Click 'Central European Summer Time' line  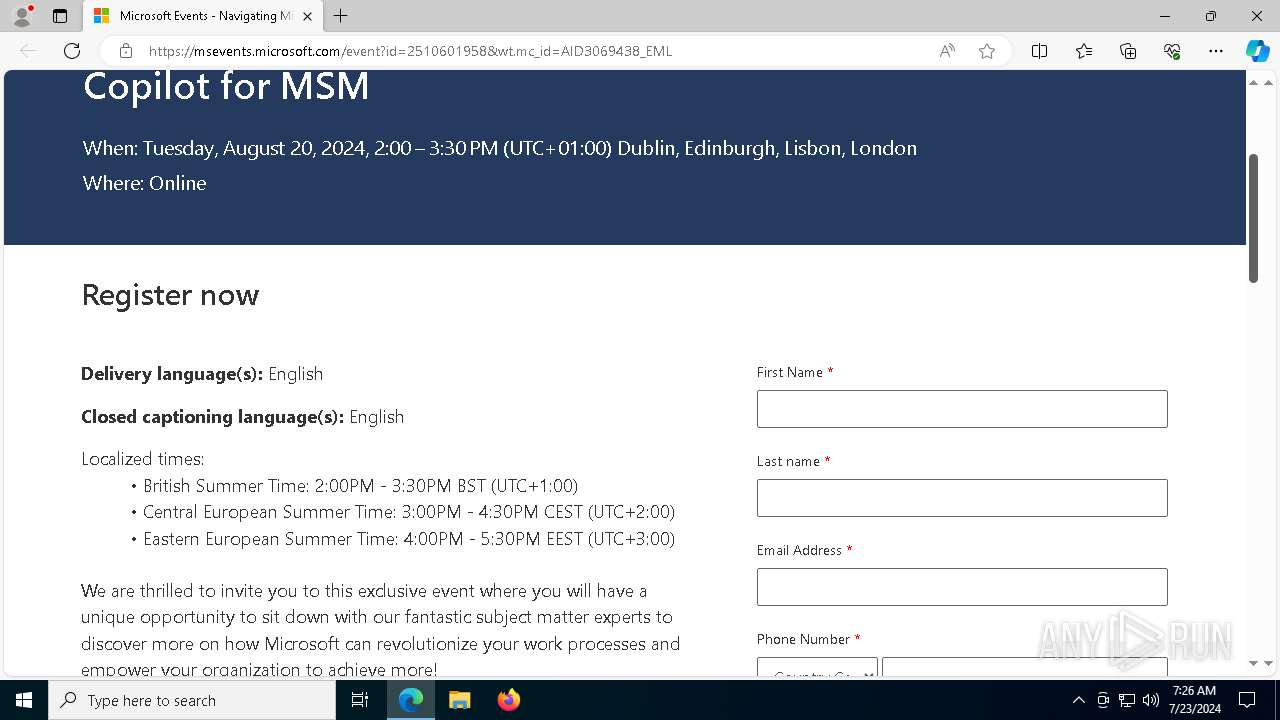pyautogui.click(x=408, y=512)
